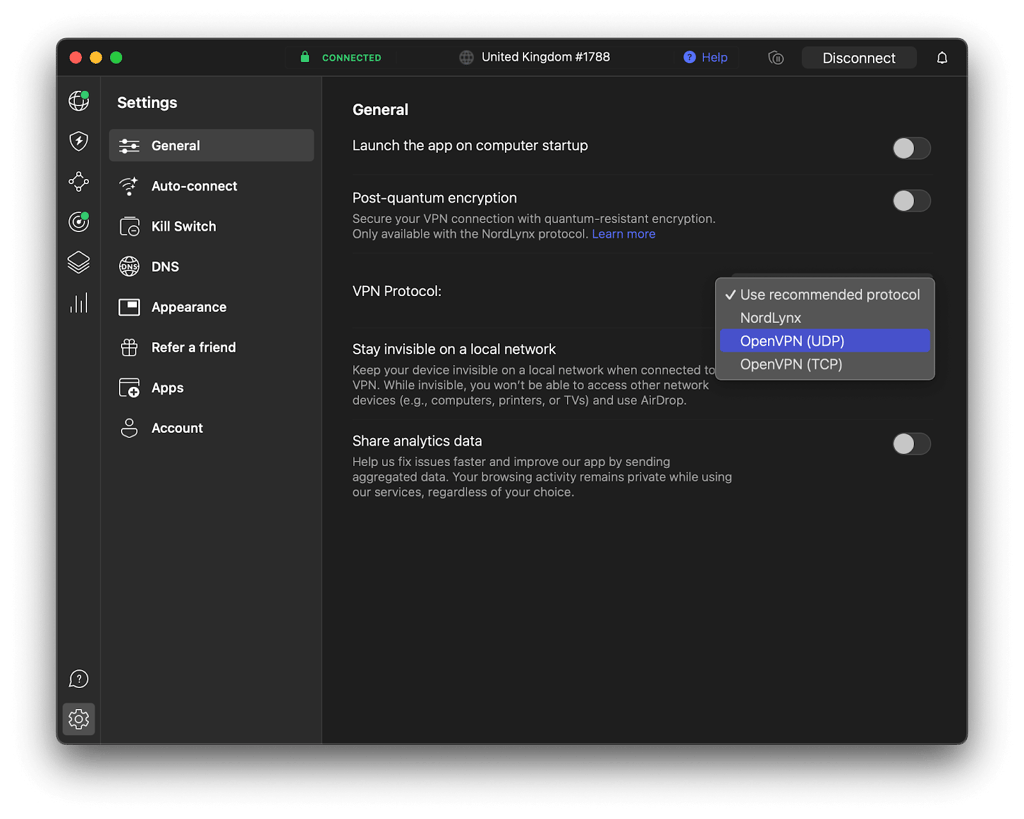This screenshot has height=819, width=1024.
Task: Click United Kingdom #1788 server label
Action: 545,57
